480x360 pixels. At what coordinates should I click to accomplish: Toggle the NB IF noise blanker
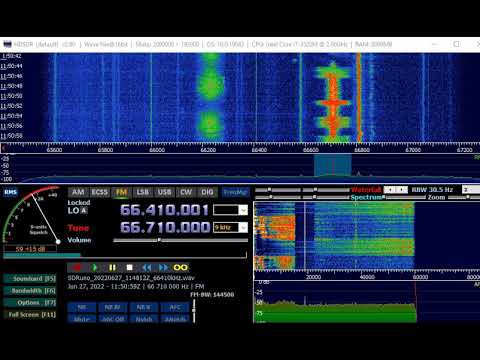[144, 307]
